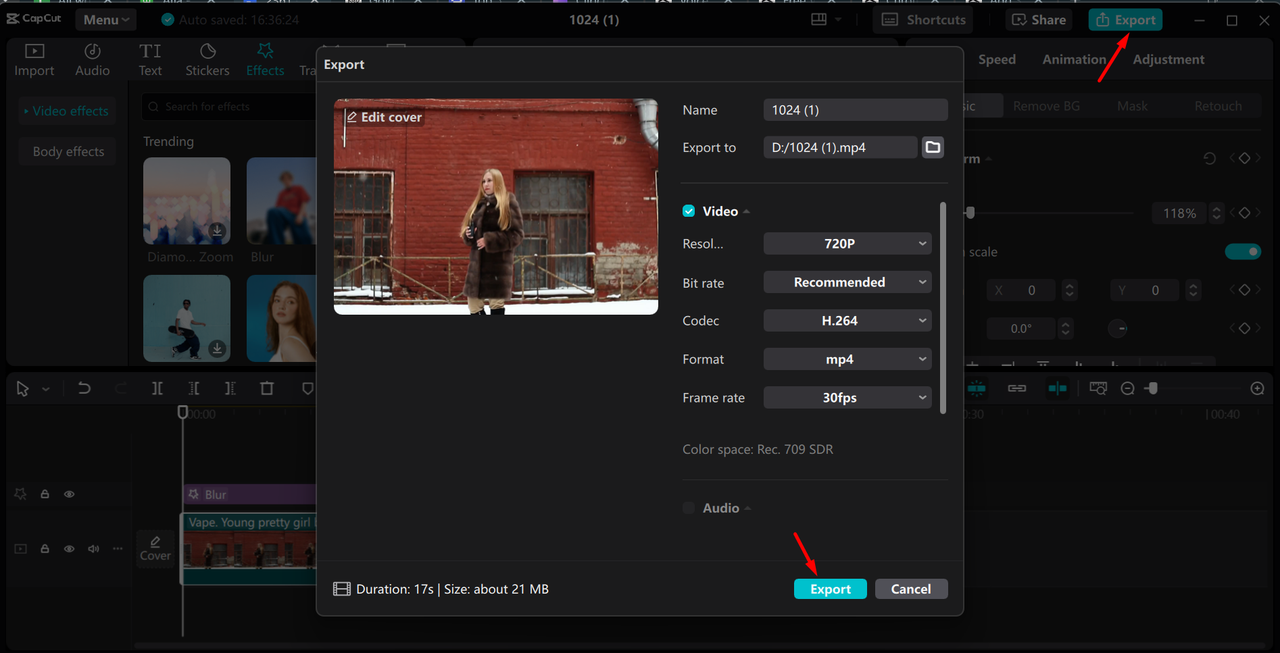Open the Frame rate 30fps dropdown
The height and width of the screenshot is (653, 1280).
[x=847, y=397]
